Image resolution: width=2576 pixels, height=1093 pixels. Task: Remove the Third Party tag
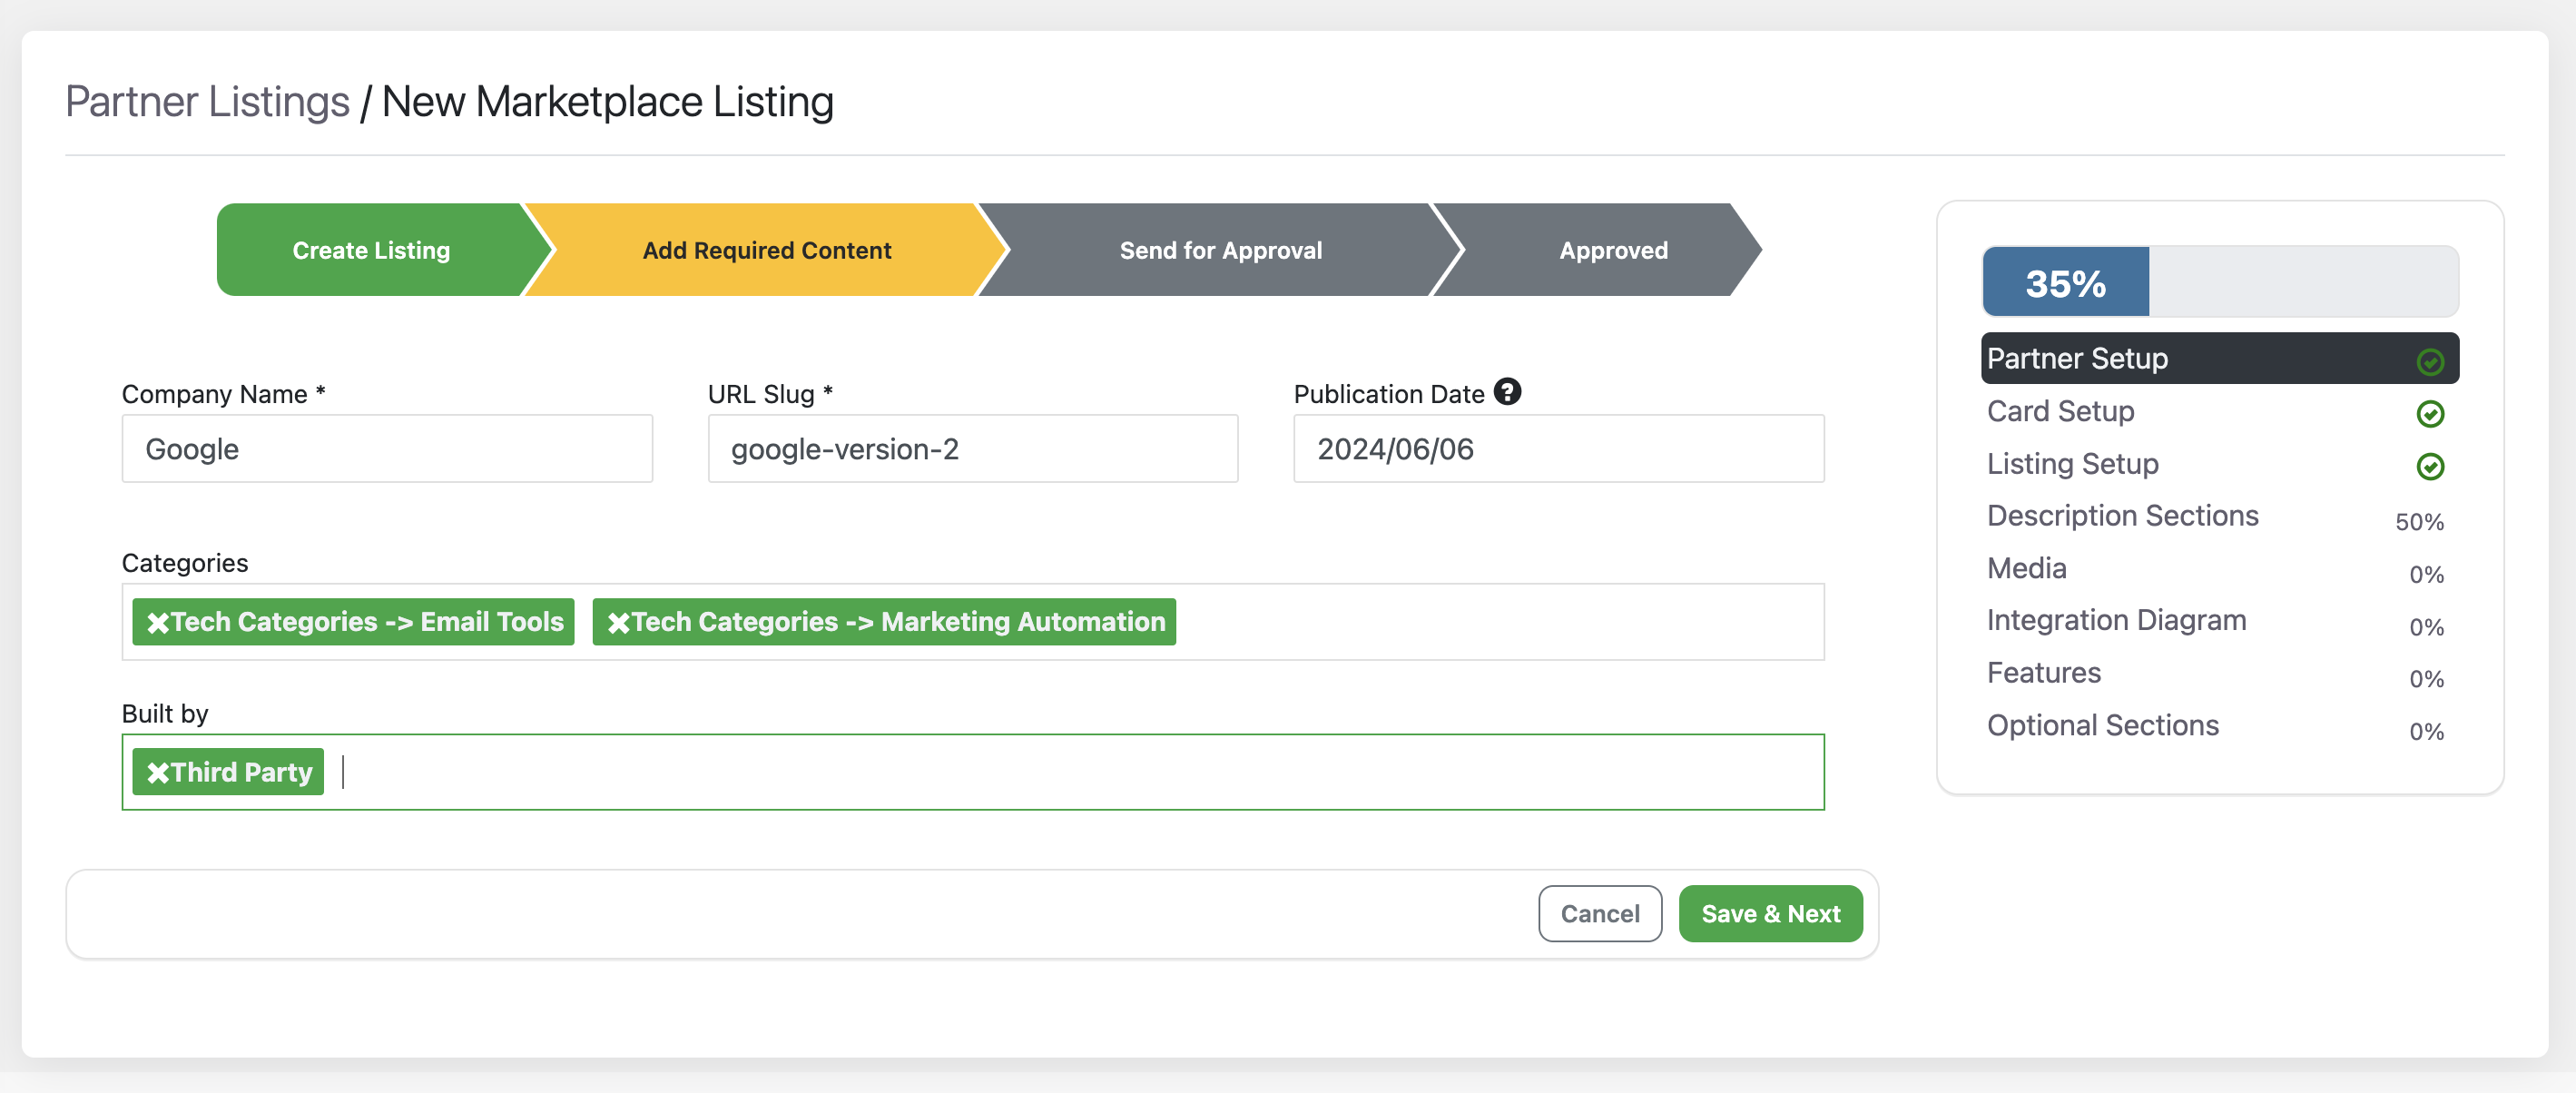[158, 773]
